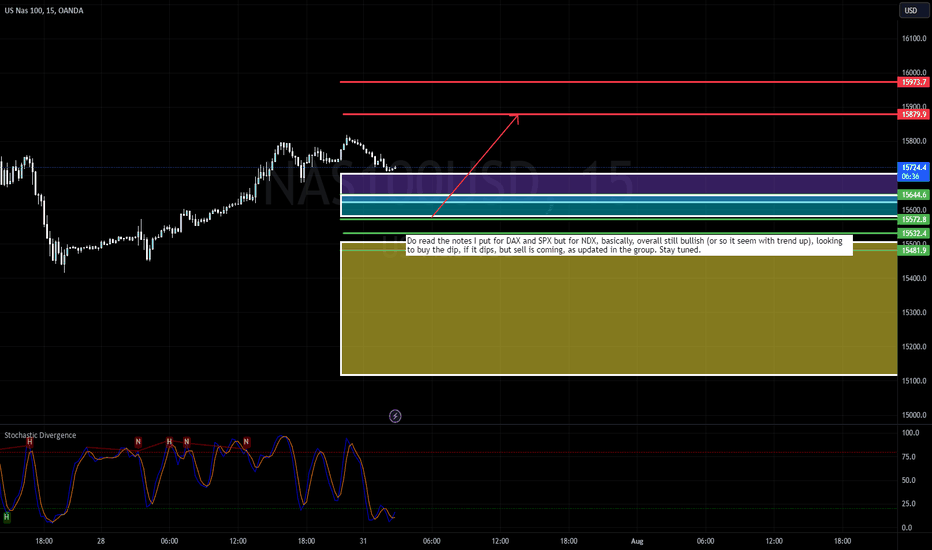
Task: Select the olive rectangle zone drawing
Action: pos(619,309)
